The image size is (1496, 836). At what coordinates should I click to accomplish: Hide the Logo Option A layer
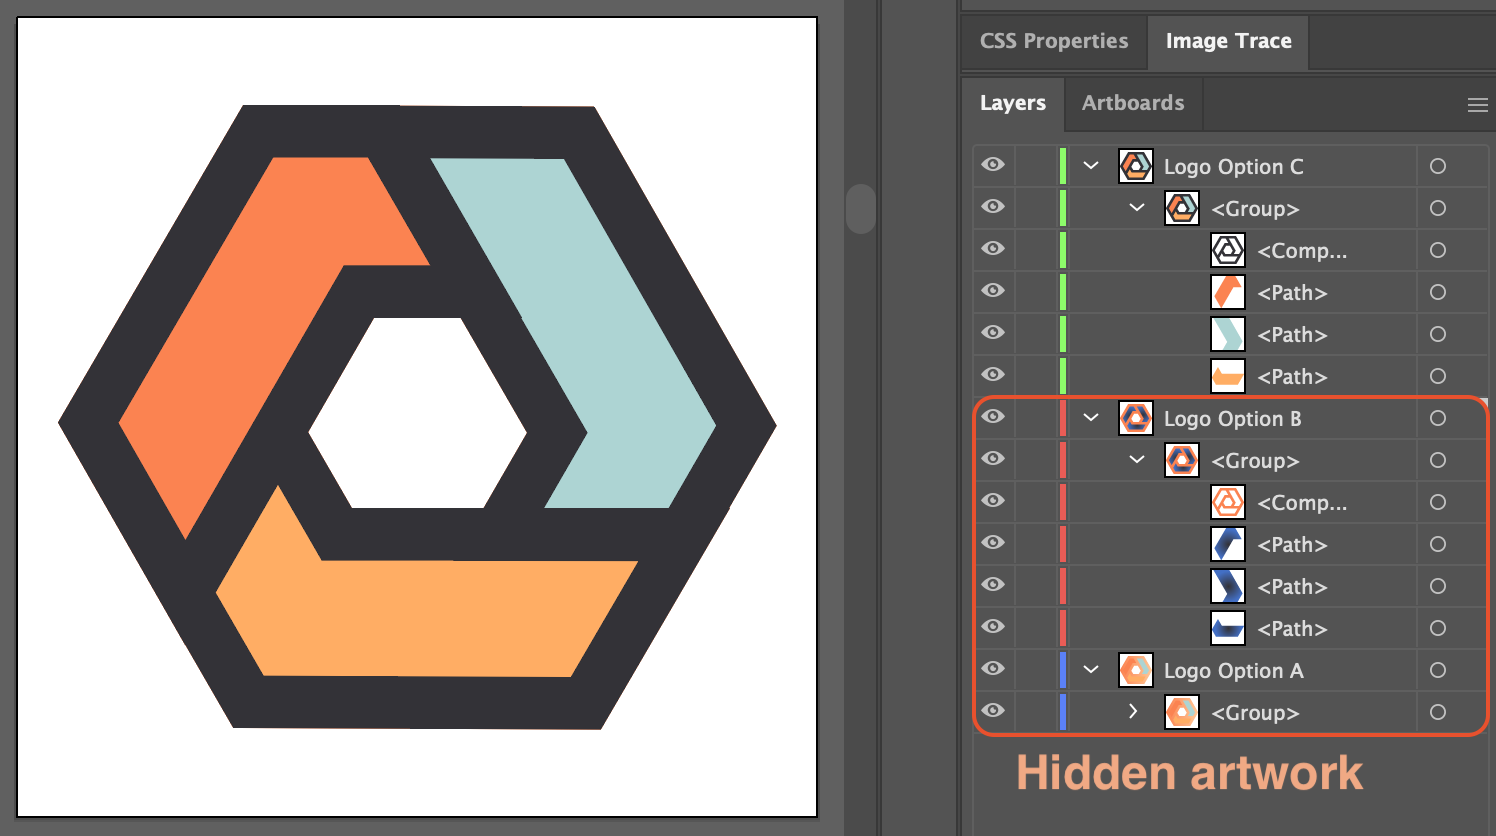pyautogui.click(x=992, y=670)
